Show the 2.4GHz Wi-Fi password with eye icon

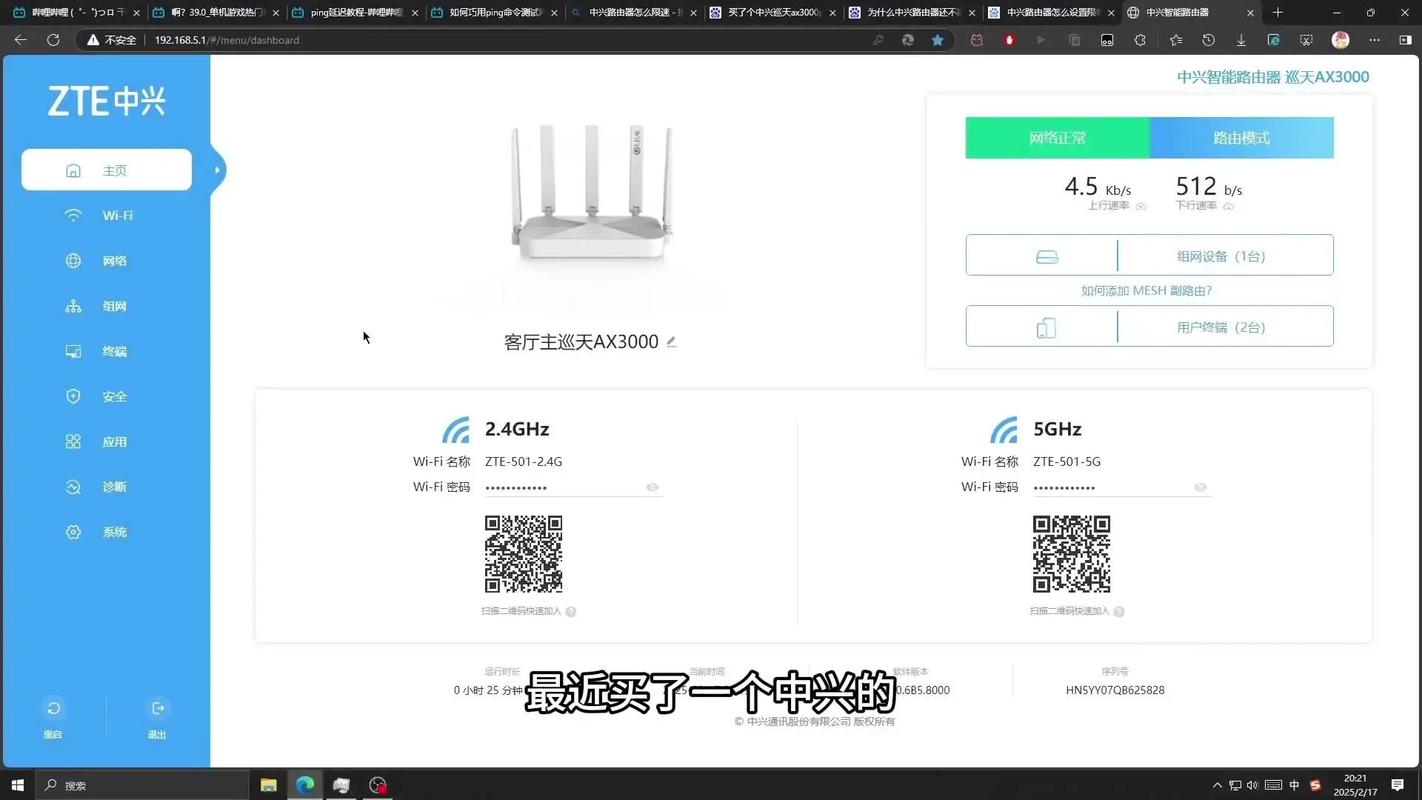(652, 487)
